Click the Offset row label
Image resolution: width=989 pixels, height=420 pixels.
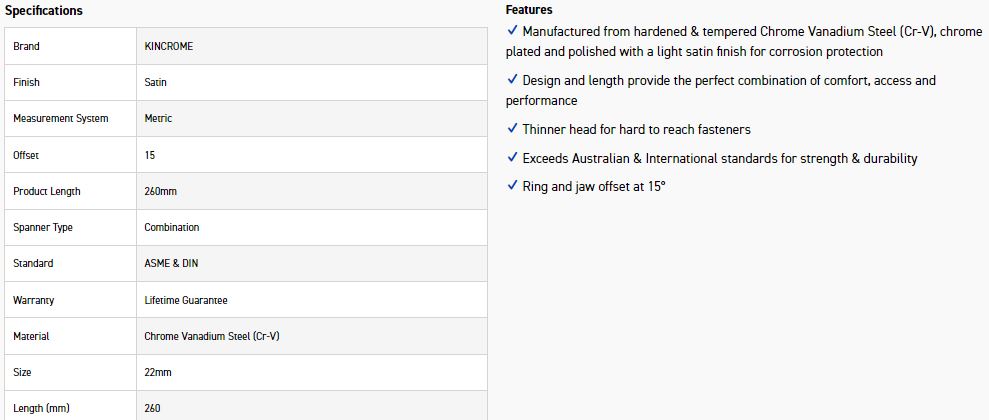pos(26,156)
